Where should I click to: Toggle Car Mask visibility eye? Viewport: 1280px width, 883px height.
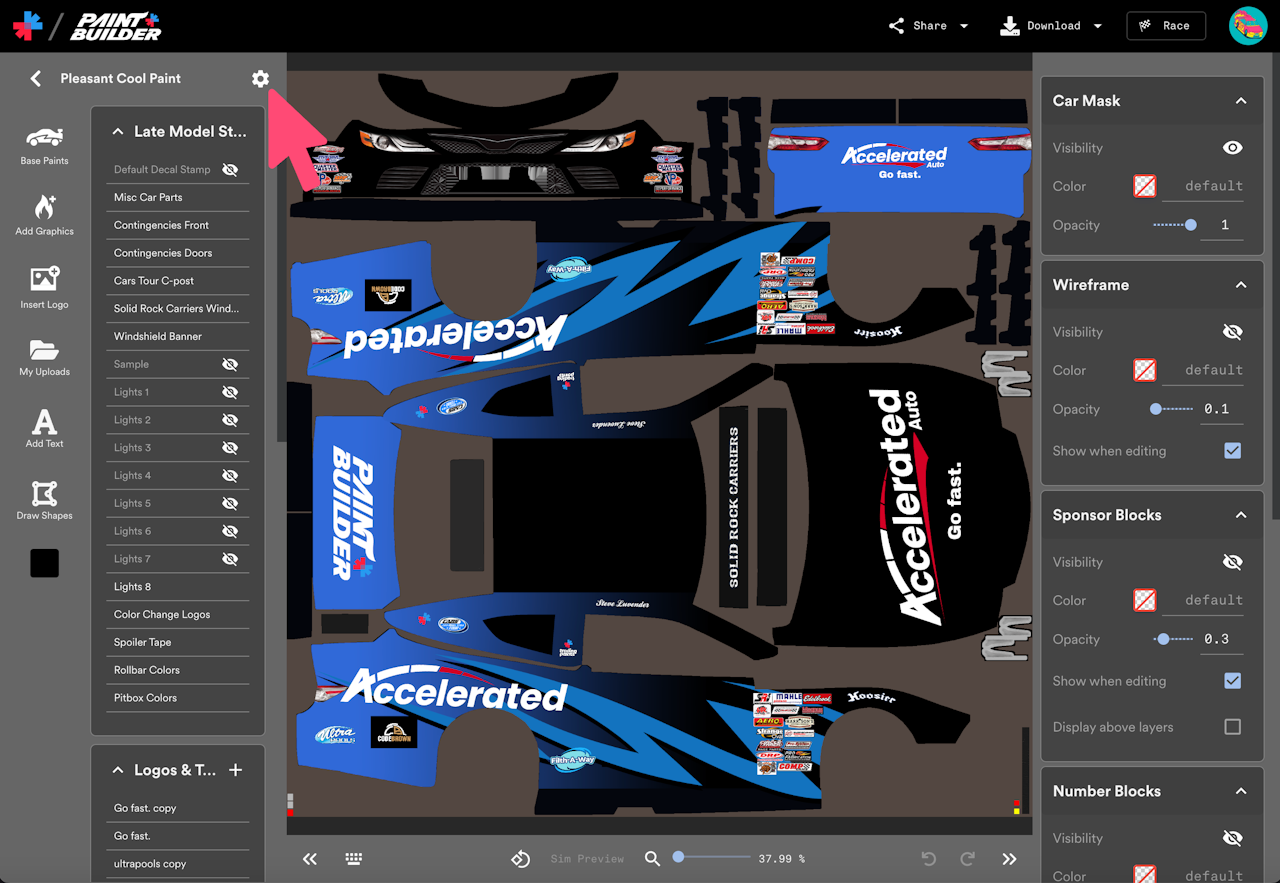(1232, 148)
